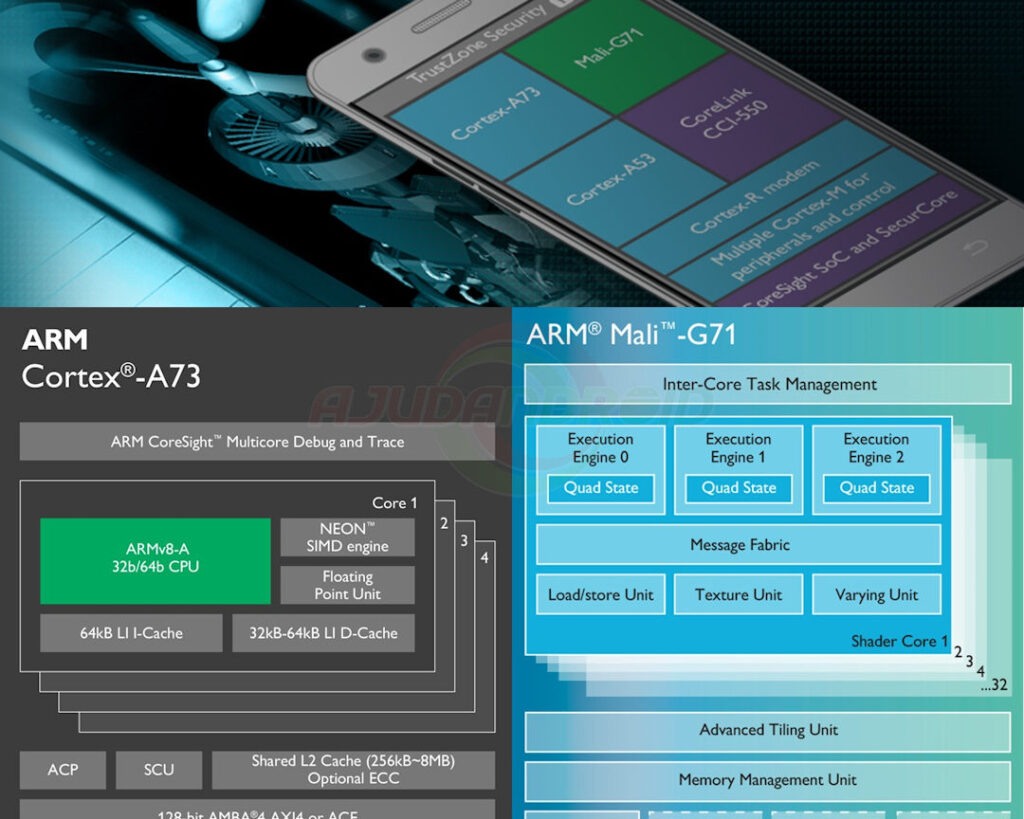Click the TrustZone Security label on the phone
The width and height of the screenshot is (1024, 819).
click(477, 44)
